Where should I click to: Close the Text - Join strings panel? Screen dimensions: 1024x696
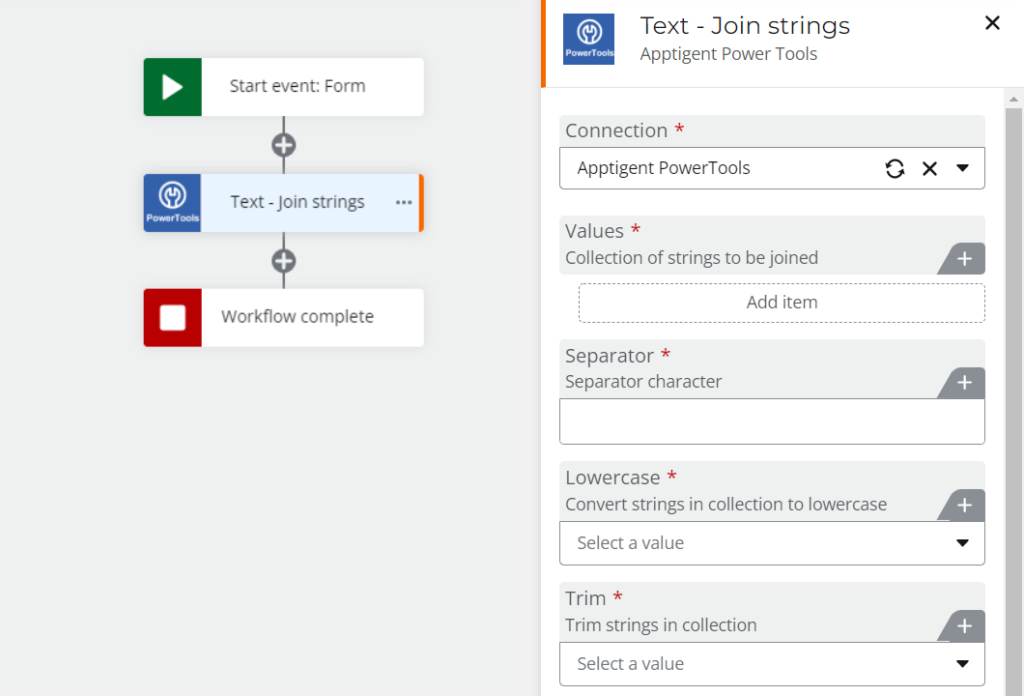pyautogui.click(x=992, y=23)
